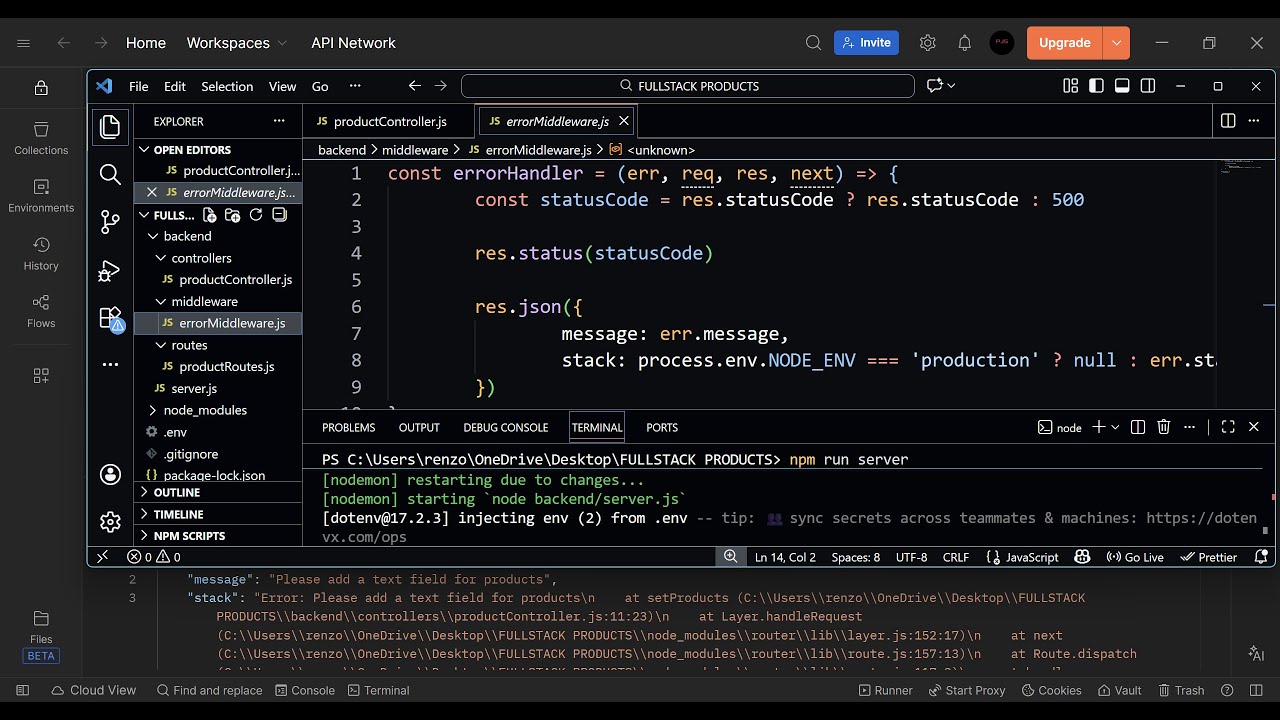Open Postman settings gear icon
Image resolution: width=1280 pixels, height=720 pixels.
click(x=927, y=43)
